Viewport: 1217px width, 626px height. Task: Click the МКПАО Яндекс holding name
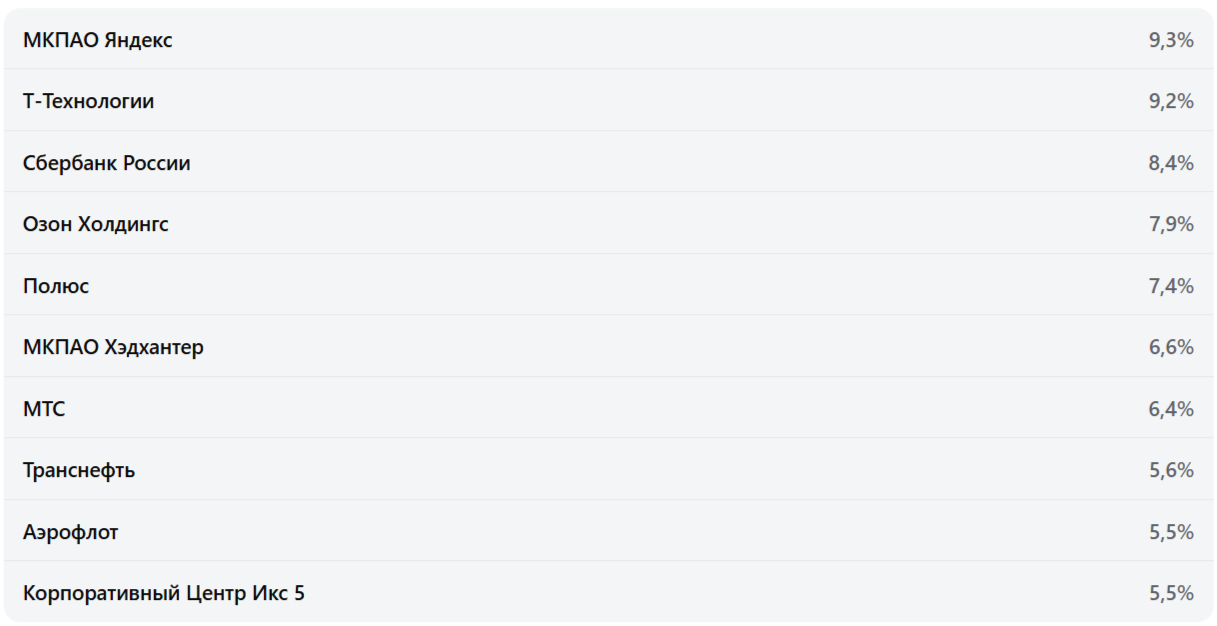pyautogui.click(x=97, y=40)
